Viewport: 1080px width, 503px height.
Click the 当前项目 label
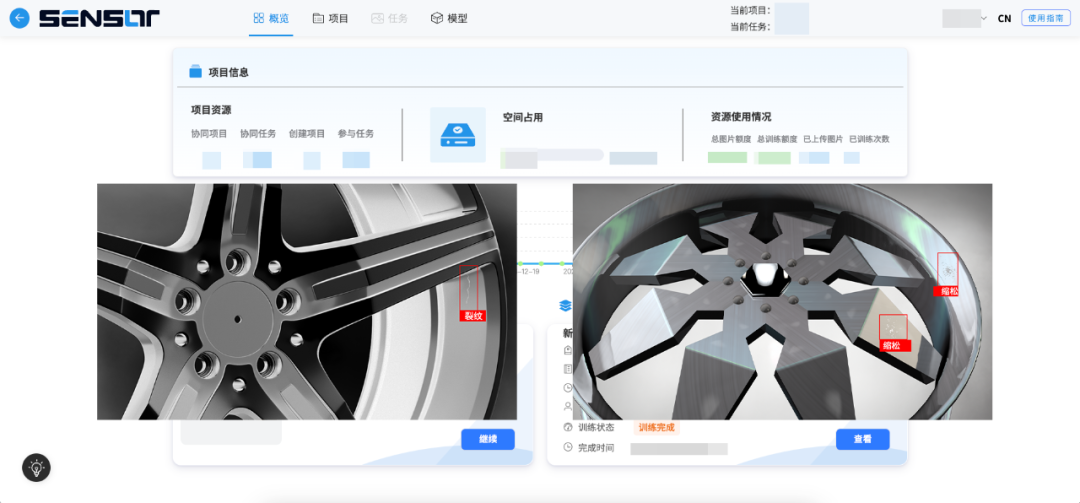750,10
